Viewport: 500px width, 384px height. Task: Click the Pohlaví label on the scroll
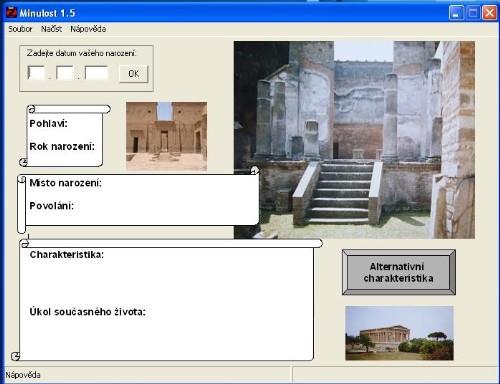49,124
